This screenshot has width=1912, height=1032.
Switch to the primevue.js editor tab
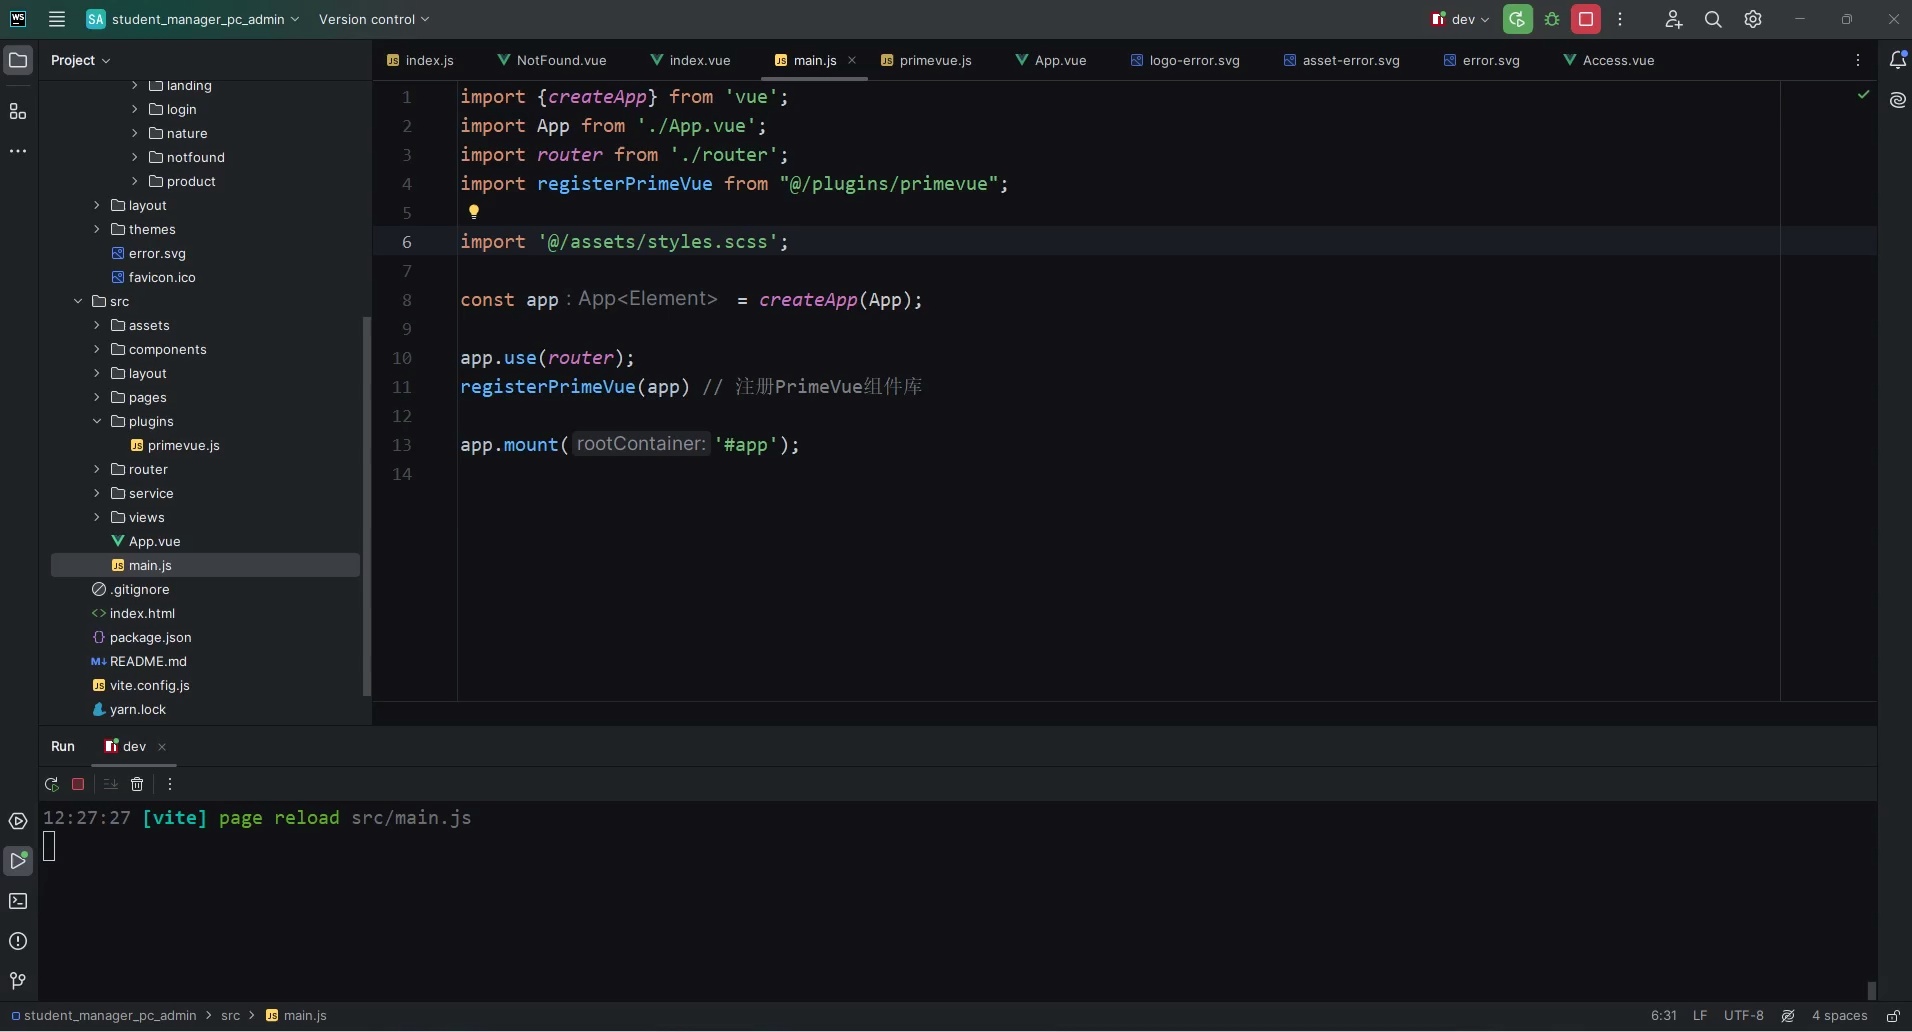934,60
